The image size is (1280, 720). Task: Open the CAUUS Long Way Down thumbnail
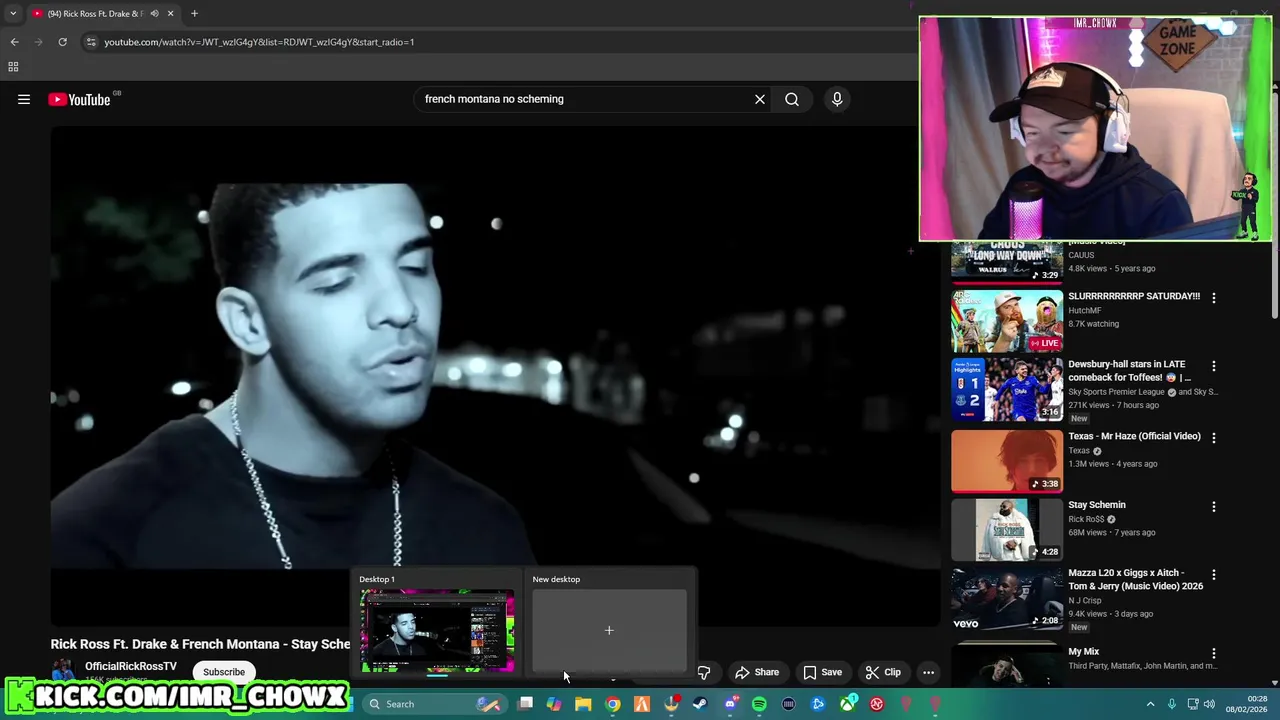click(x=1007, y=260)
